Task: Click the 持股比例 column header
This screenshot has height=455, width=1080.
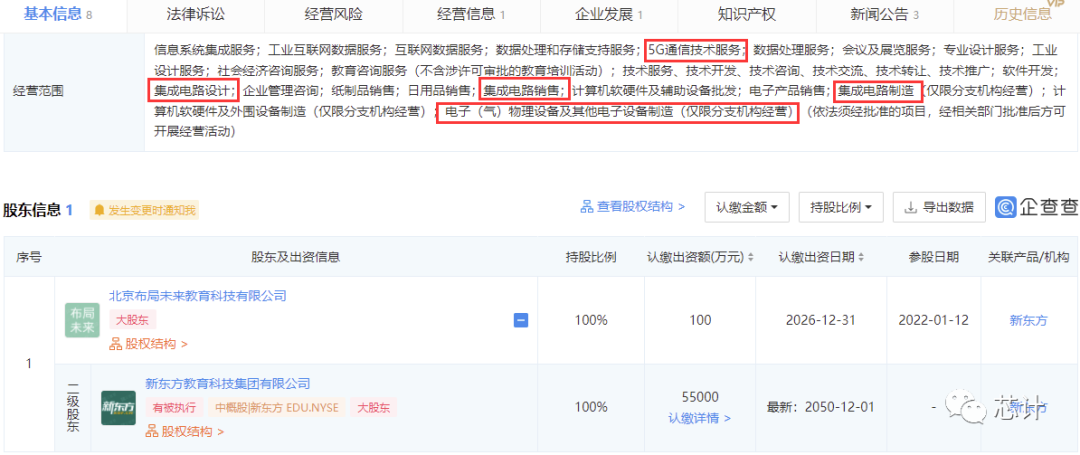Action: [591, 257]
